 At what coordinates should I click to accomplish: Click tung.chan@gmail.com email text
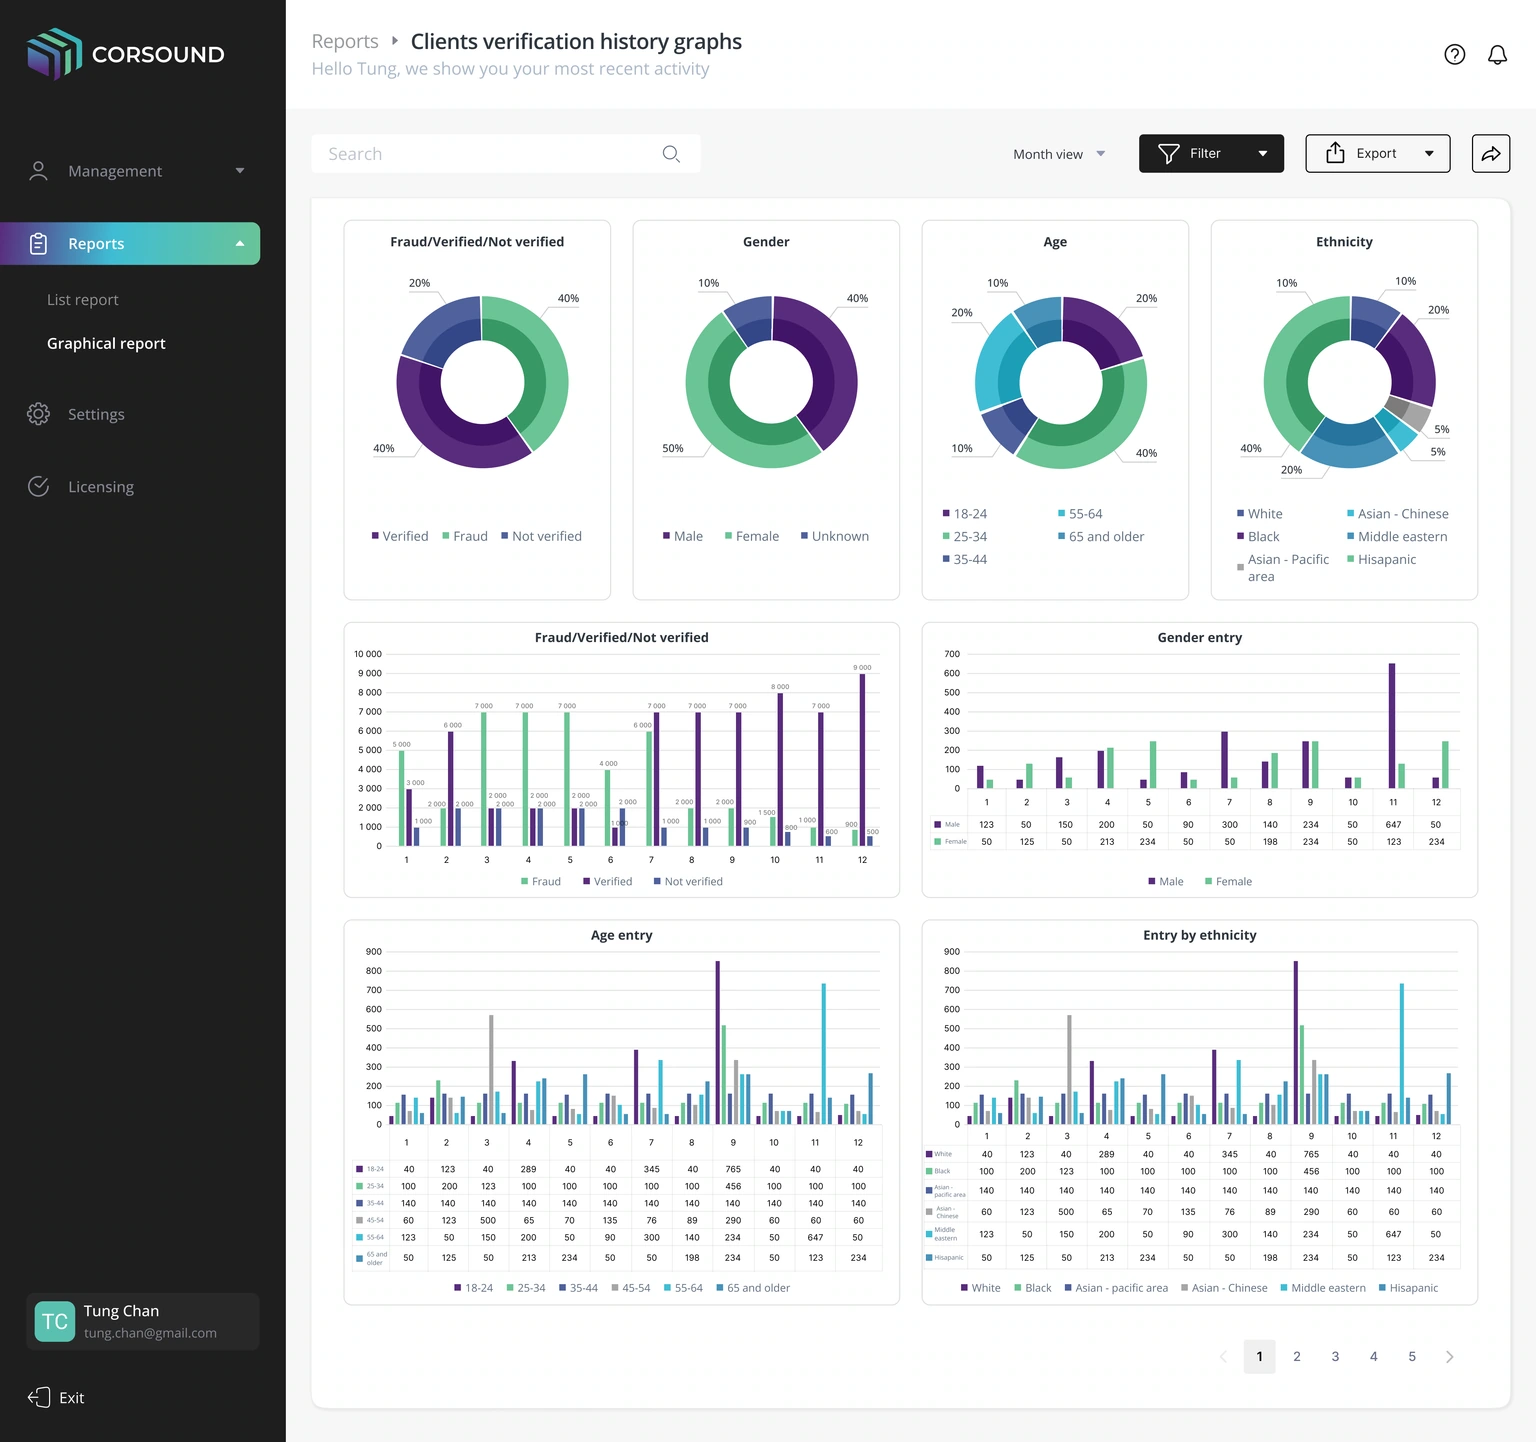tap(150, 1333)
